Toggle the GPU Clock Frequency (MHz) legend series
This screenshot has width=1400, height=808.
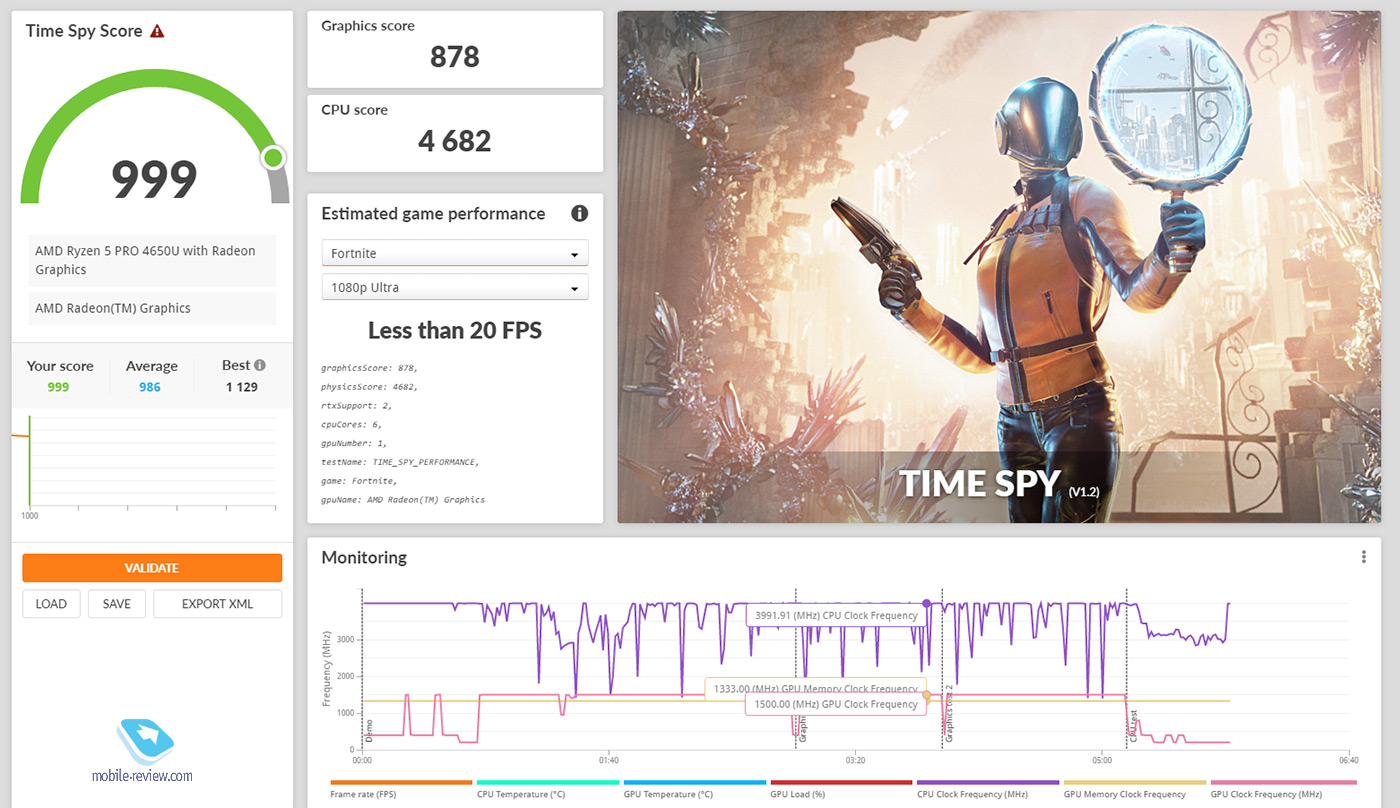tap(1282, 788)
